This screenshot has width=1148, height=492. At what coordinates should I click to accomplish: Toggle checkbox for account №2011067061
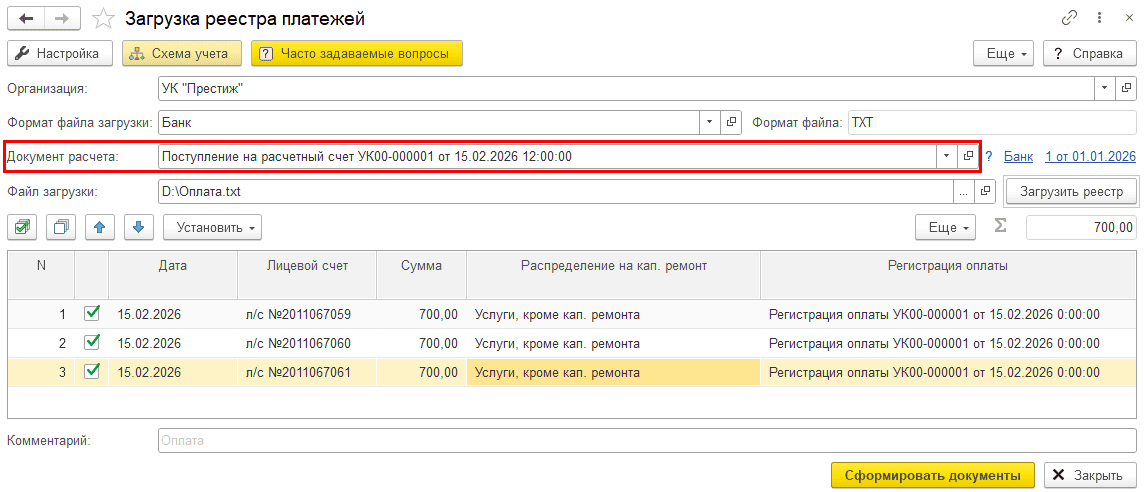coord(92,371)
